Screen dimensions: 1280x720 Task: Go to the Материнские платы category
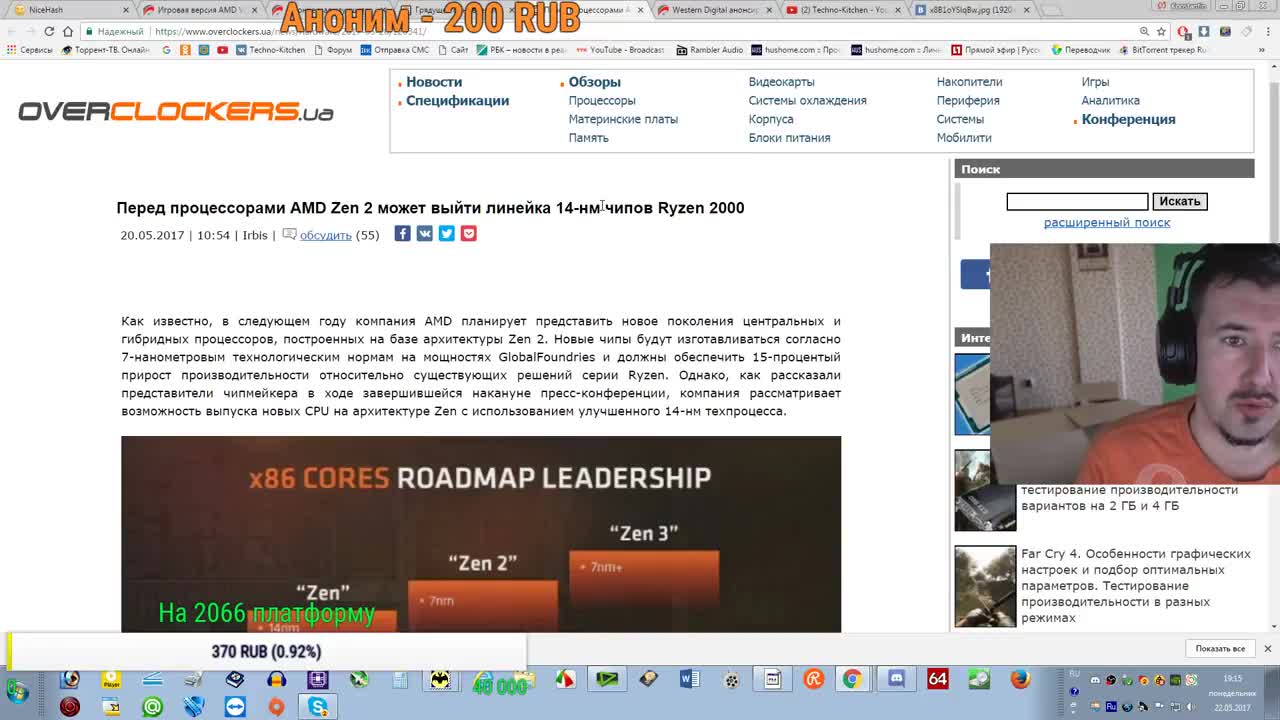623,119
